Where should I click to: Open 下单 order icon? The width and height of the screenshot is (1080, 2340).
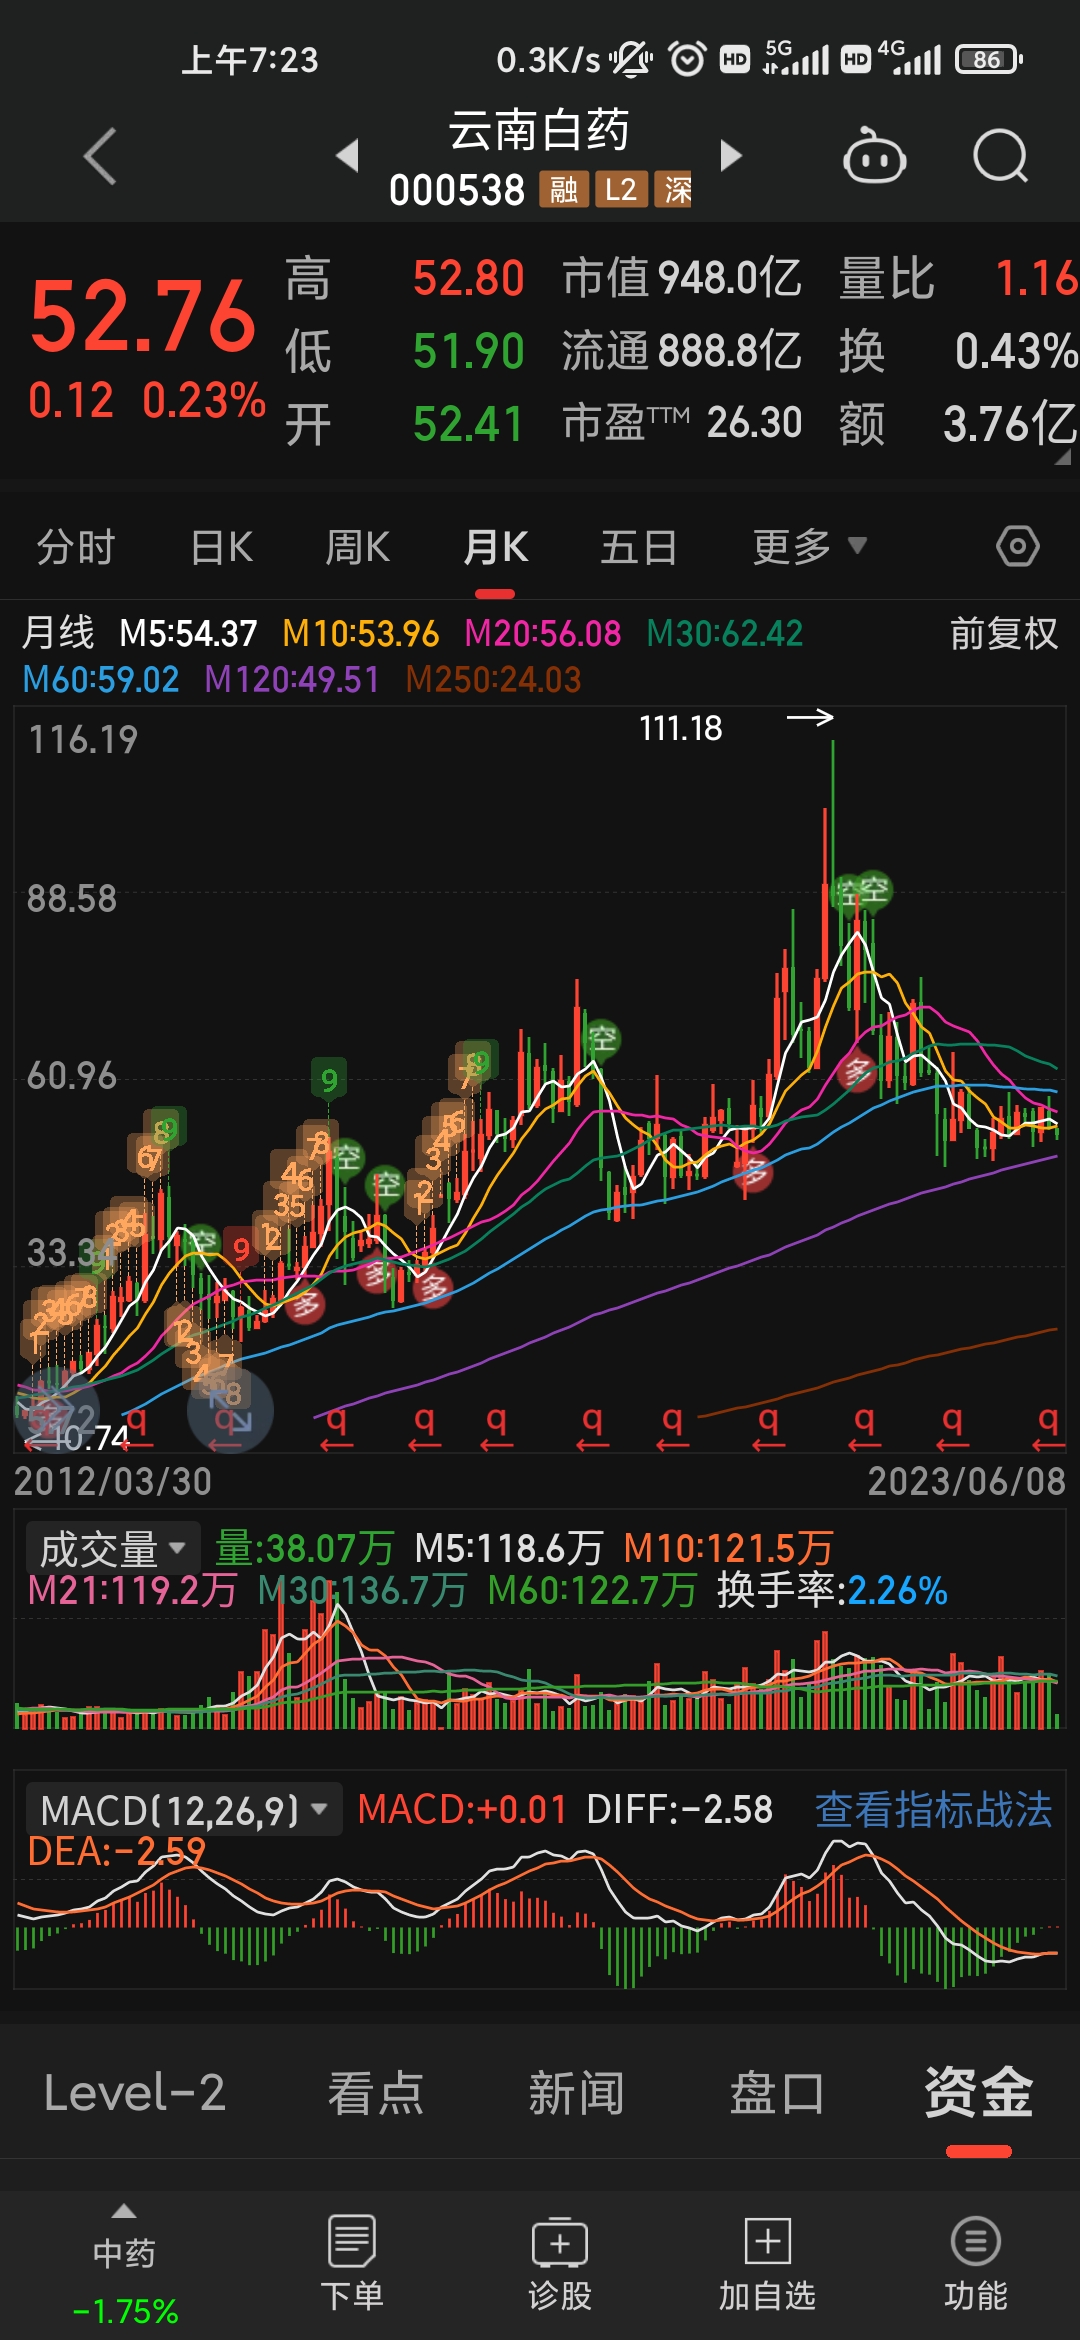(352, 2262)
